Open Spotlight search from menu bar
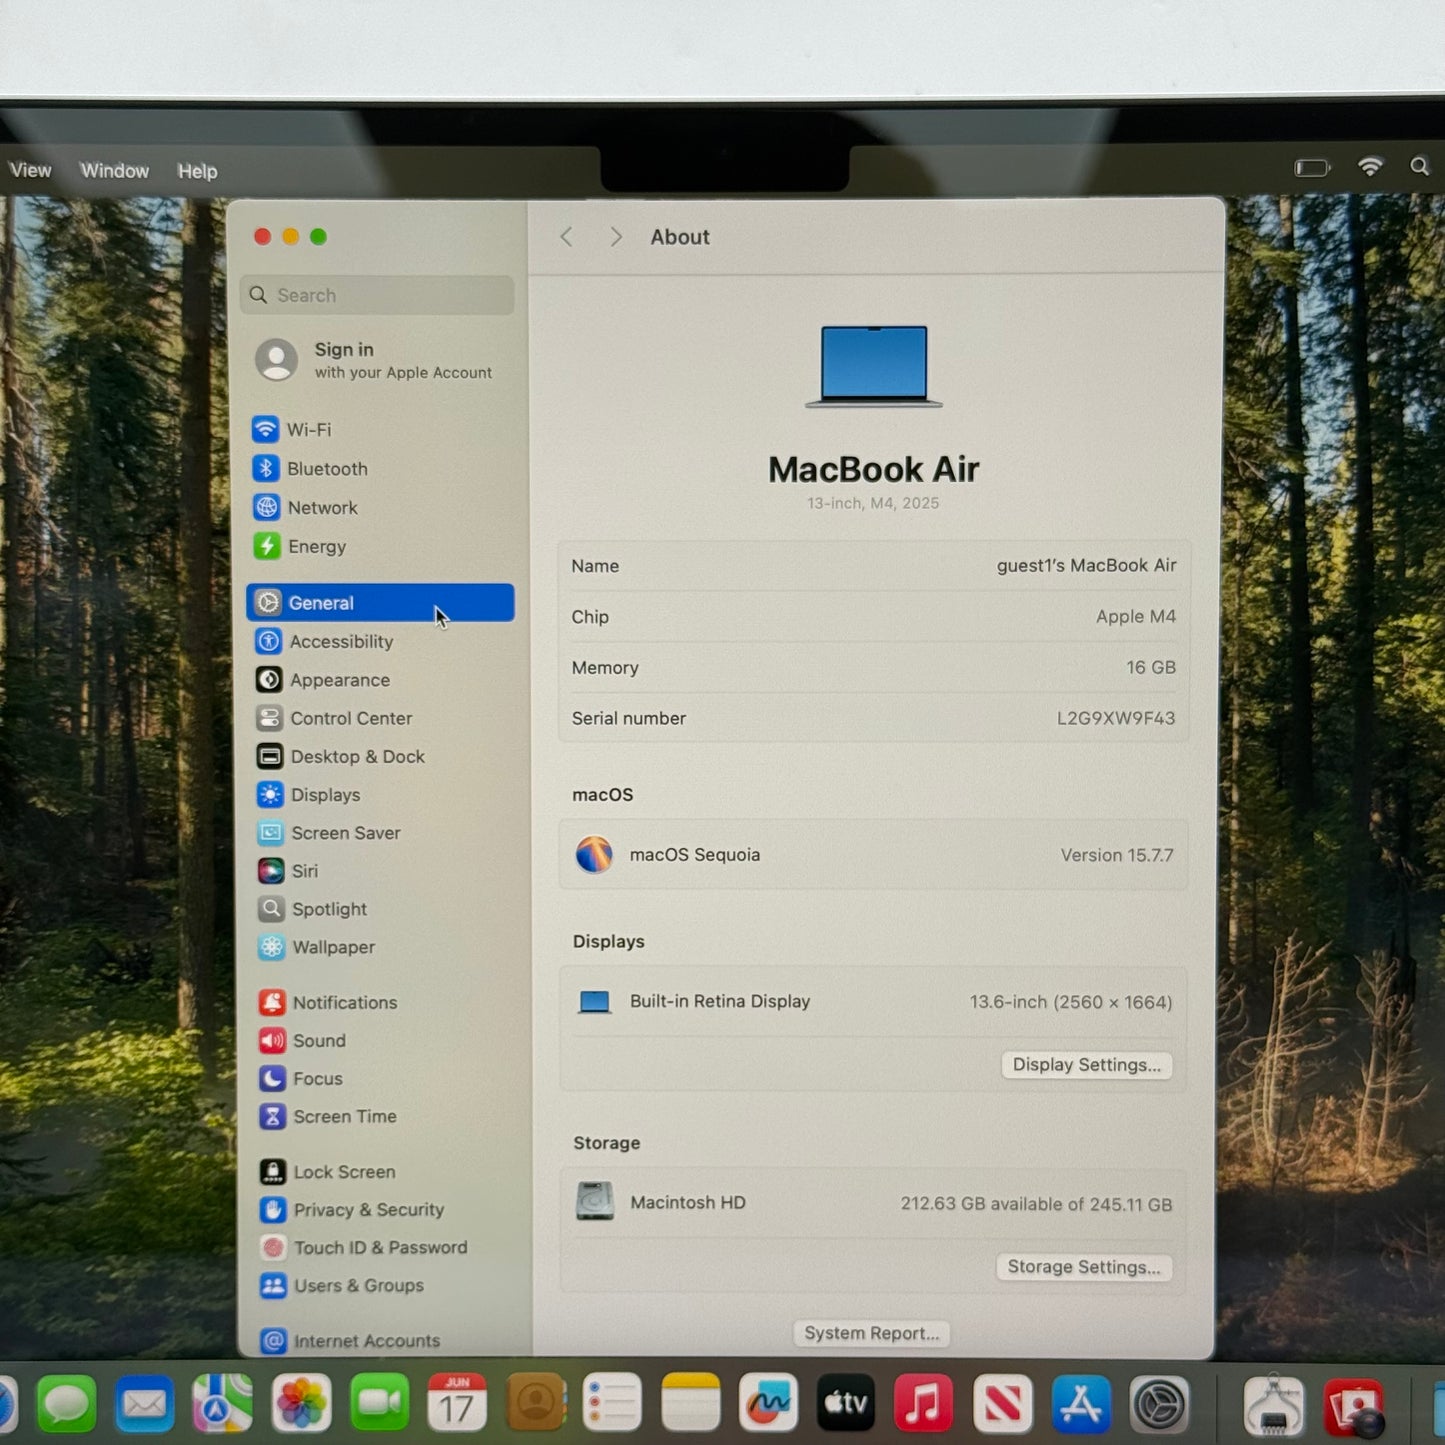 pyautogui.click(x=1419, y=166)
